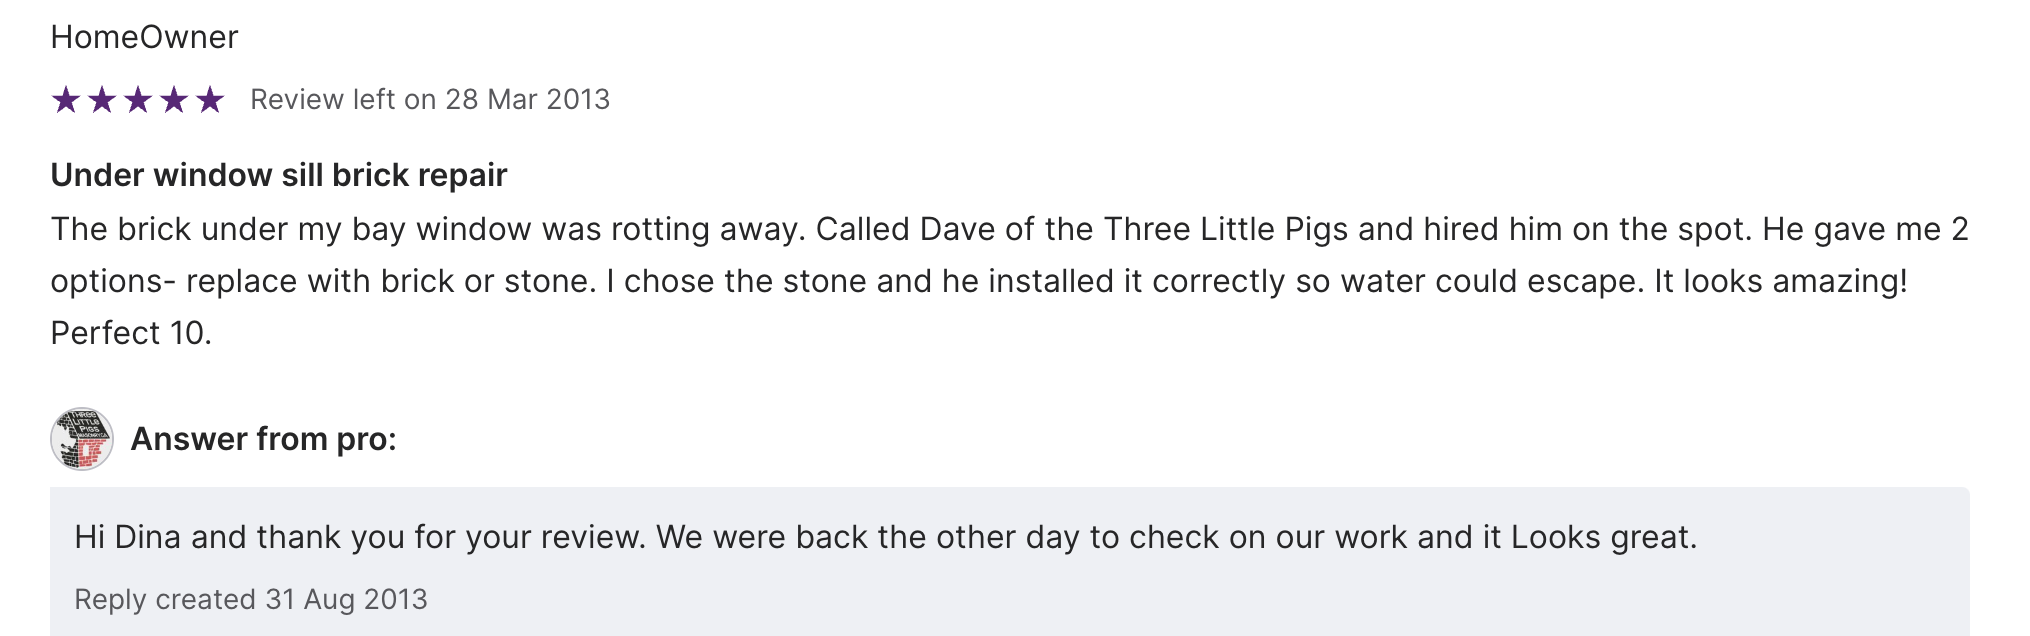The height and width of the screenshot is (636, 2030).
Task: Click "The brick under my bay window" sentence
Action: coord(290,229)
